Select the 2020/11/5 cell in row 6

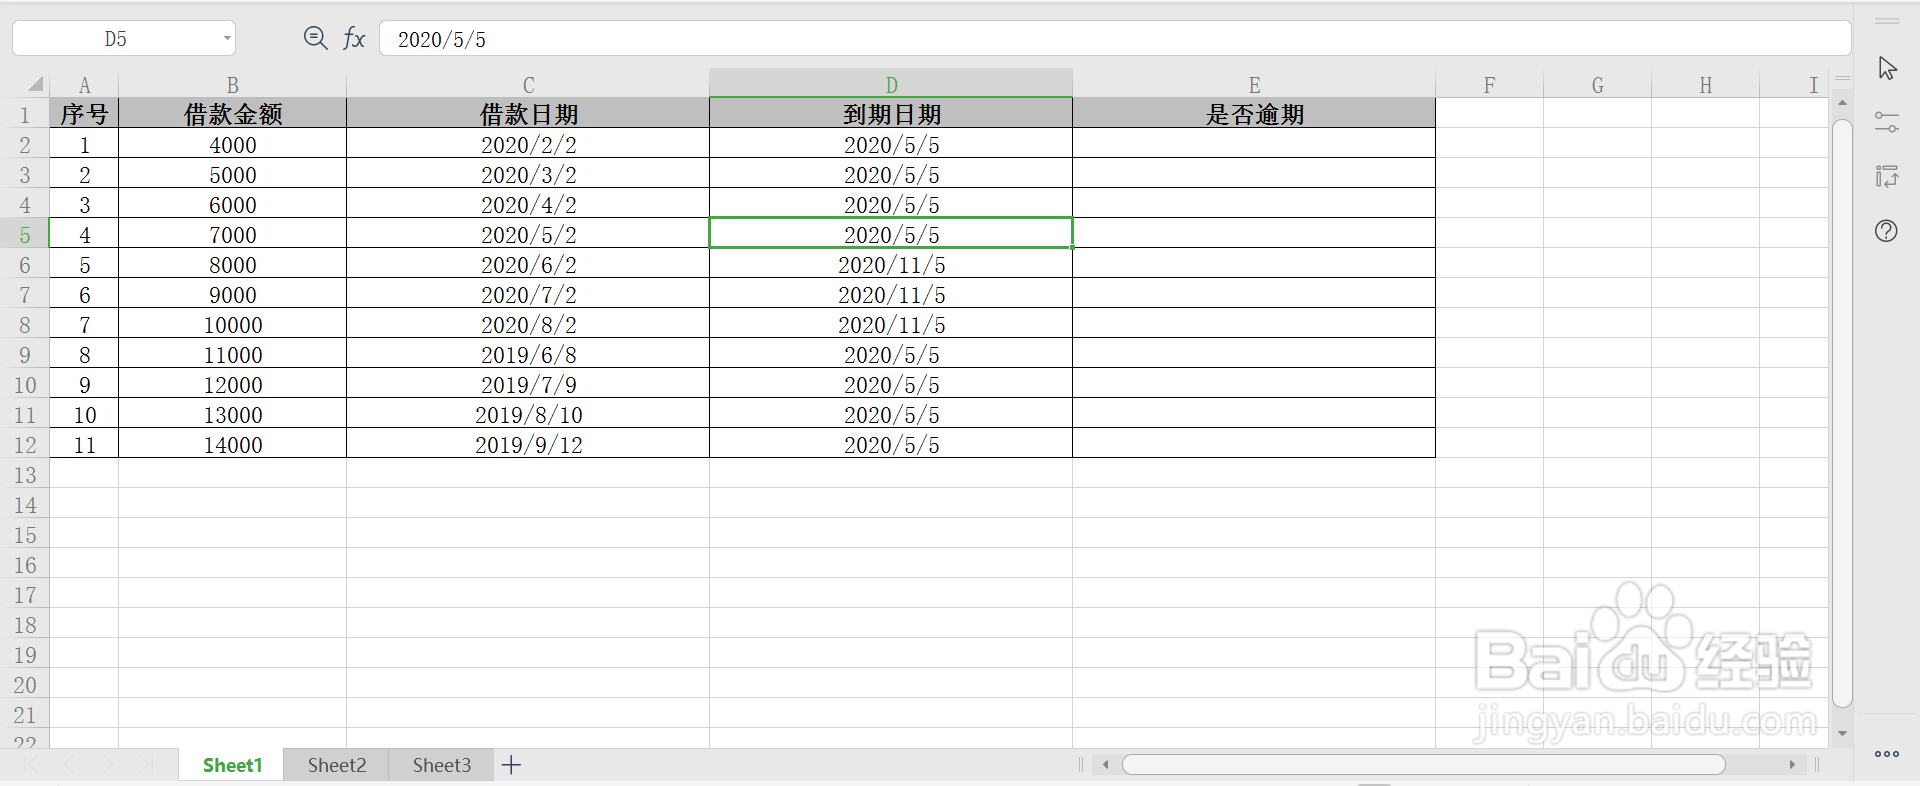pos(891,263)
